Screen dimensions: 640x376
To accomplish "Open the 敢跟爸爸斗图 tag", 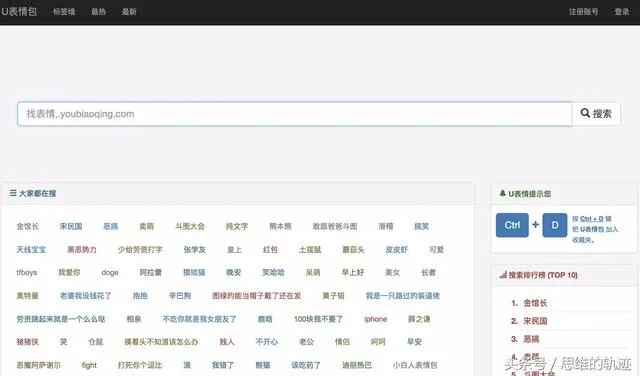I will pos(335,226).
